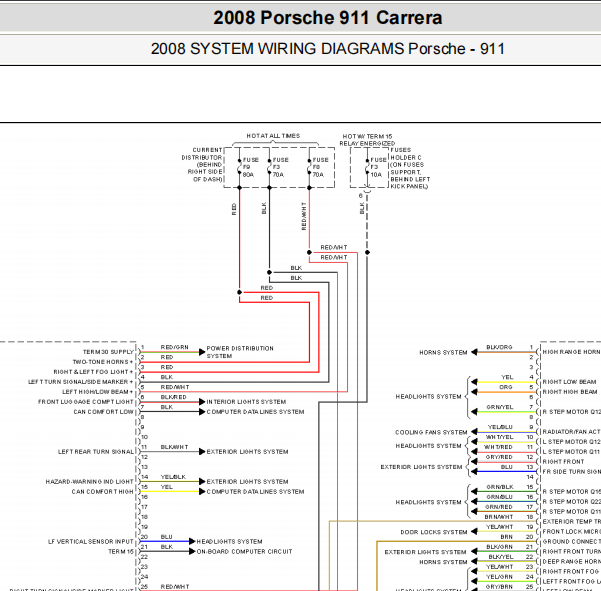
Task: Click the "GRY/BRN" wire color label
Action: coord(499,586)
